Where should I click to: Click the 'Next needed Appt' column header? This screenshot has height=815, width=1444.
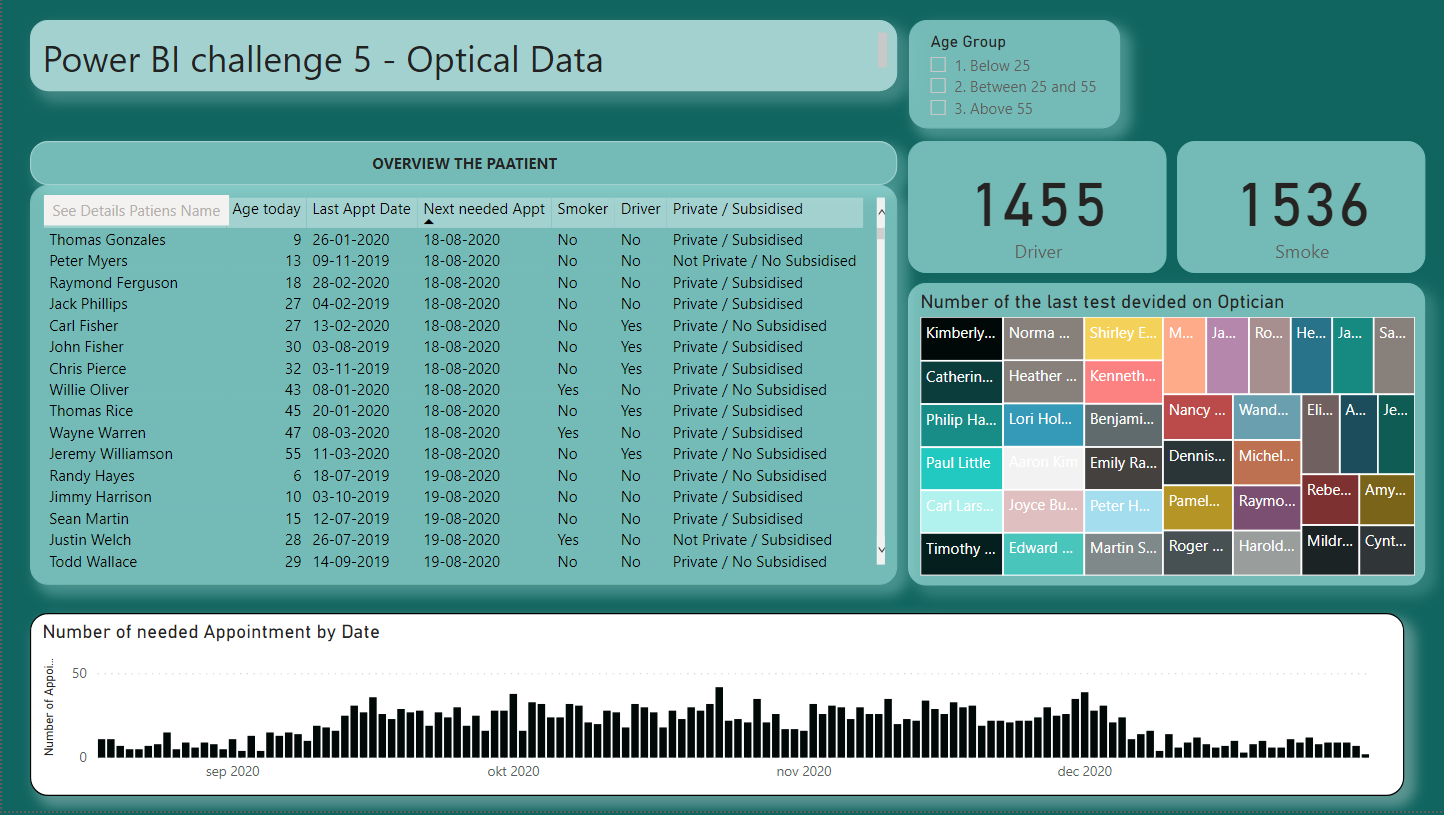pyautogui.click(x=484, y=209)
